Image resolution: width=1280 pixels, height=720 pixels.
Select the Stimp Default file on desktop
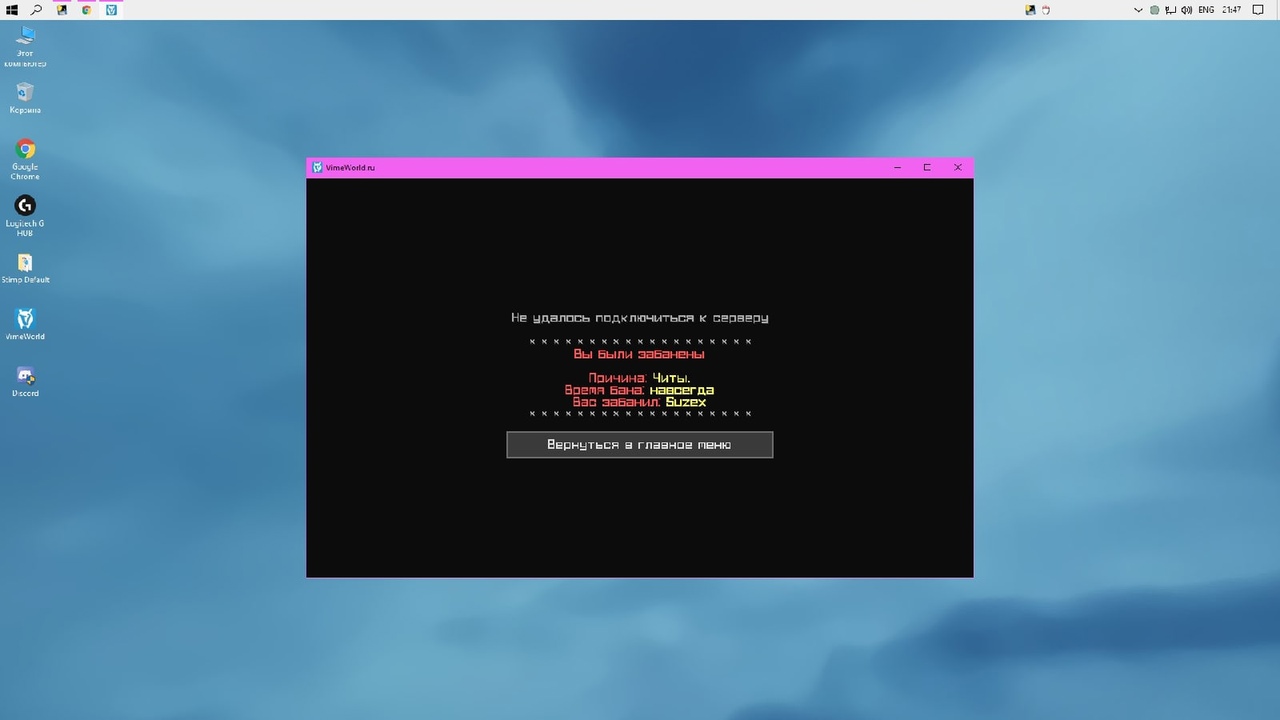pyautogui.click(x=25, y=268)
